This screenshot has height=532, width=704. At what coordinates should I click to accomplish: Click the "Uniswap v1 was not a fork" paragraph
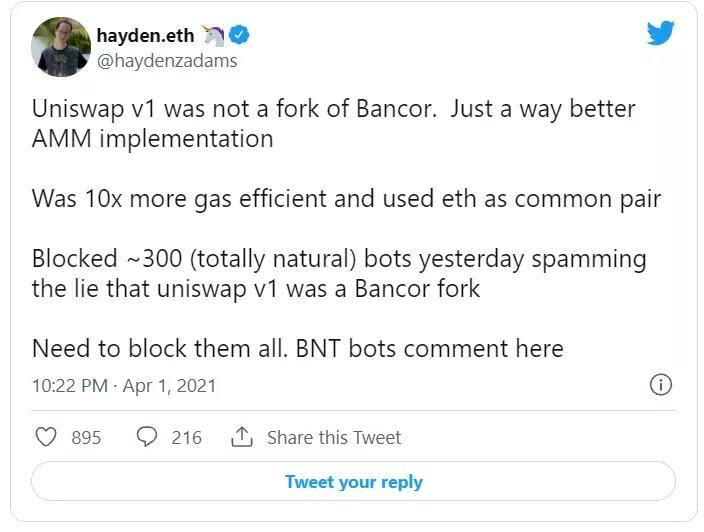click(x=333, y=124)
